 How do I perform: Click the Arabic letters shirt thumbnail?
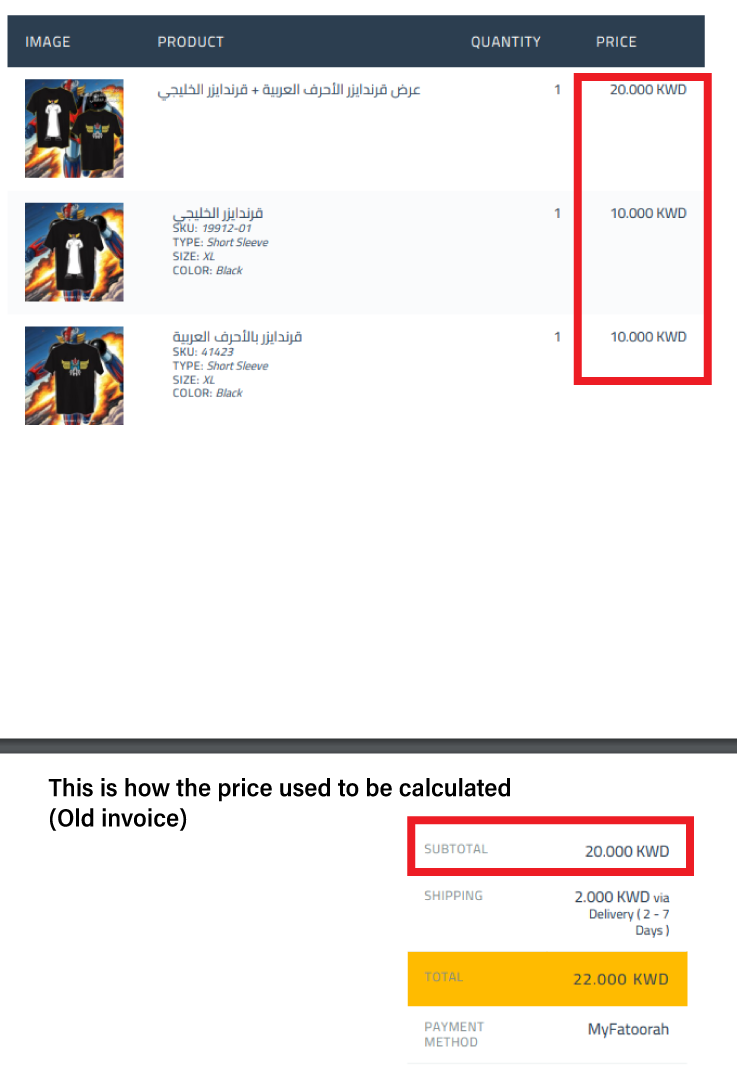pyautogui.click(x=74, y=375)
